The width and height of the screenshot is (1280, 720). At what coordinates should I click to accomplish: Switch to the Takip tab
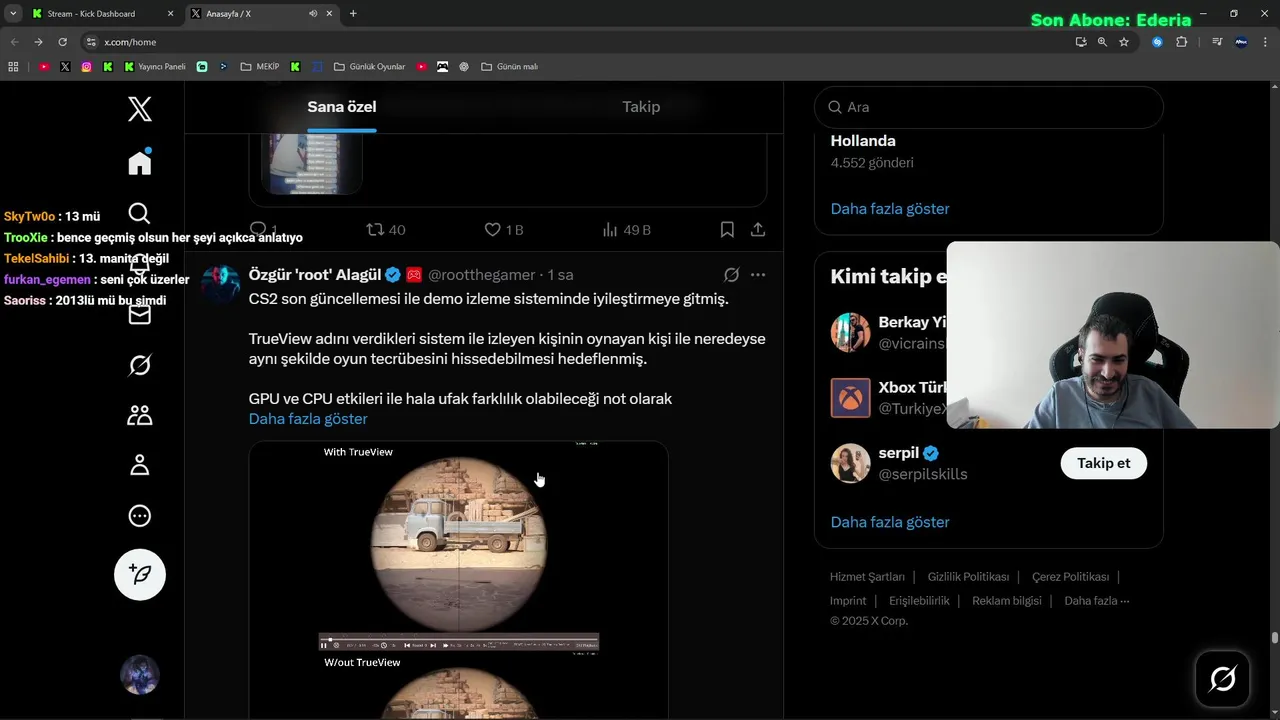tap(641, 107)
